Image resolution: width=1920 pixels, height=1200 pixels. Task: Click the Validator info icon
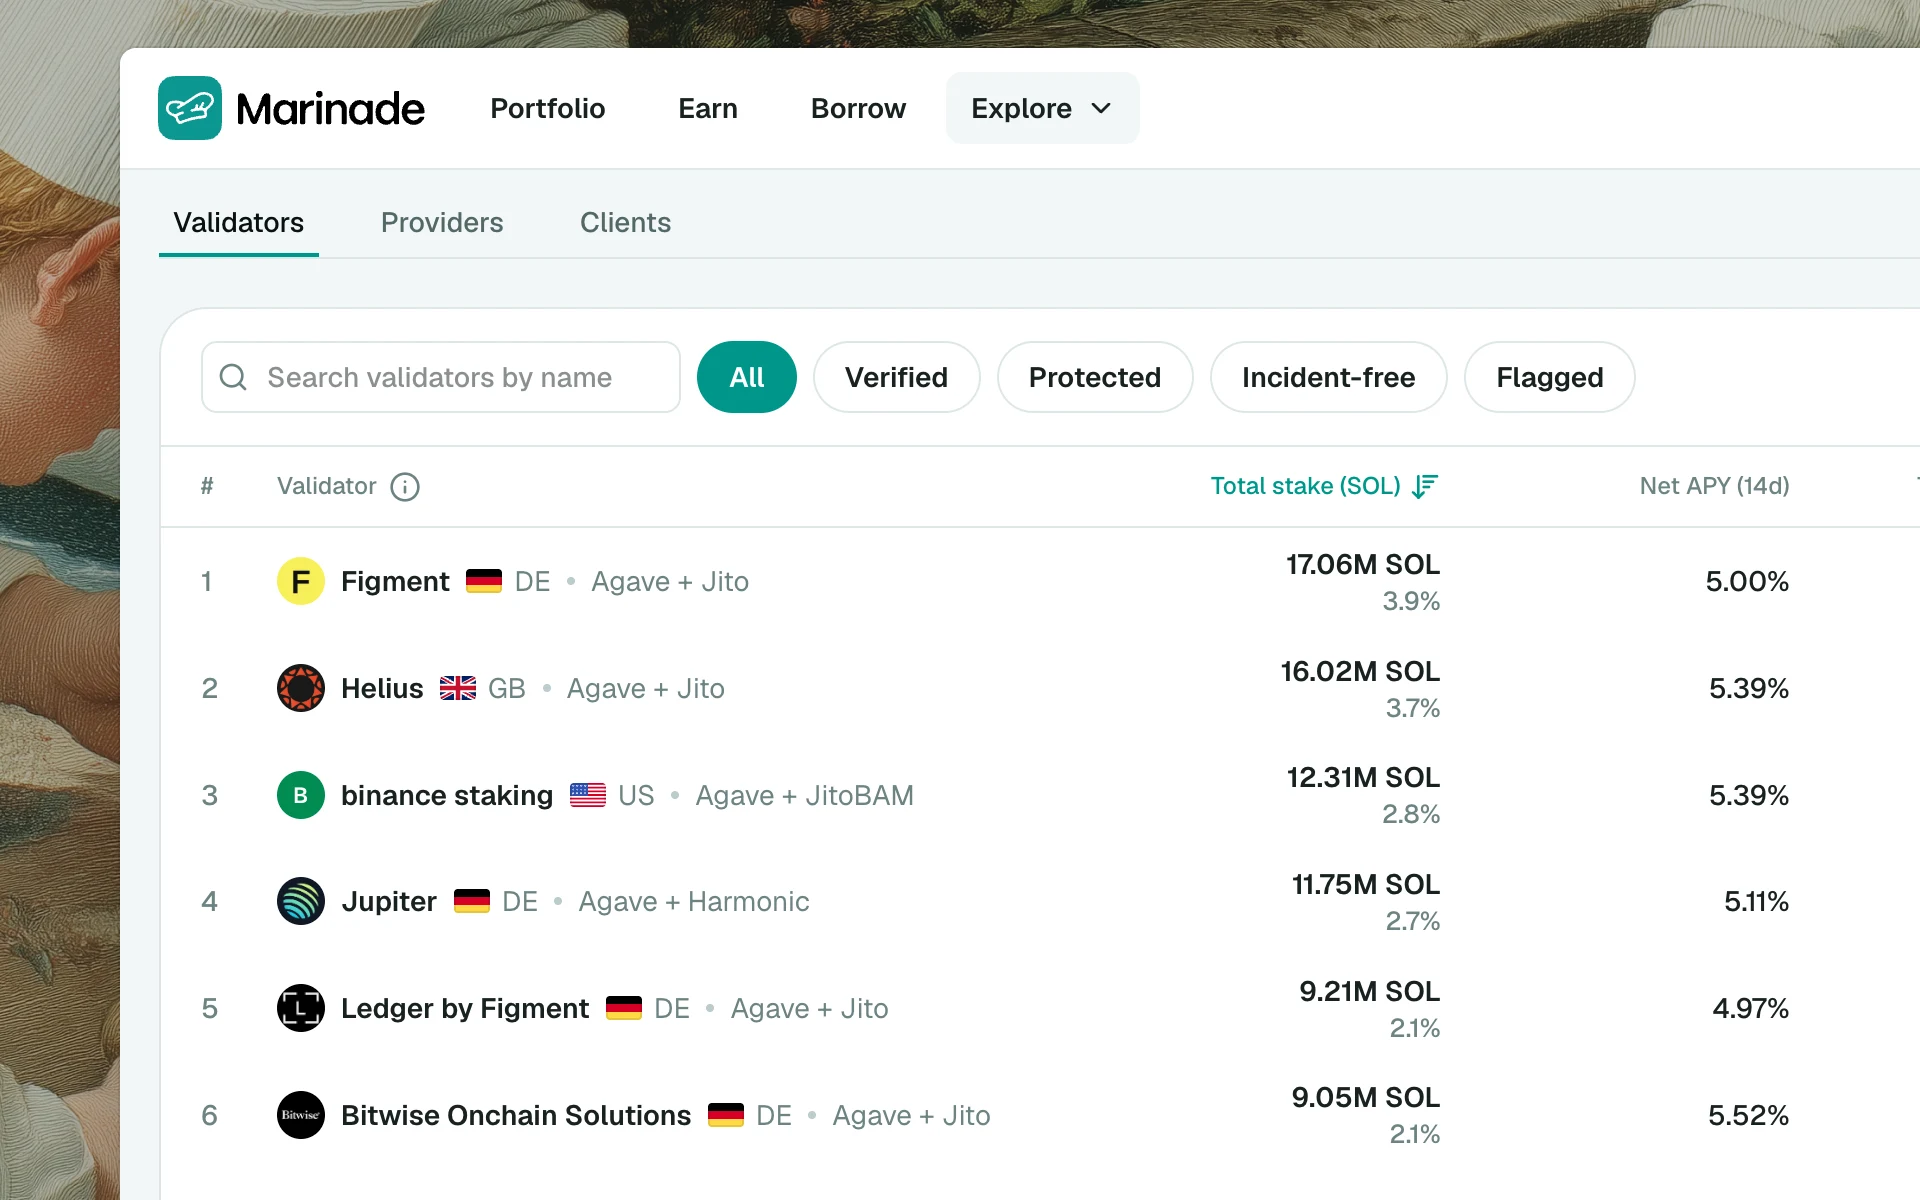[405, 487]
